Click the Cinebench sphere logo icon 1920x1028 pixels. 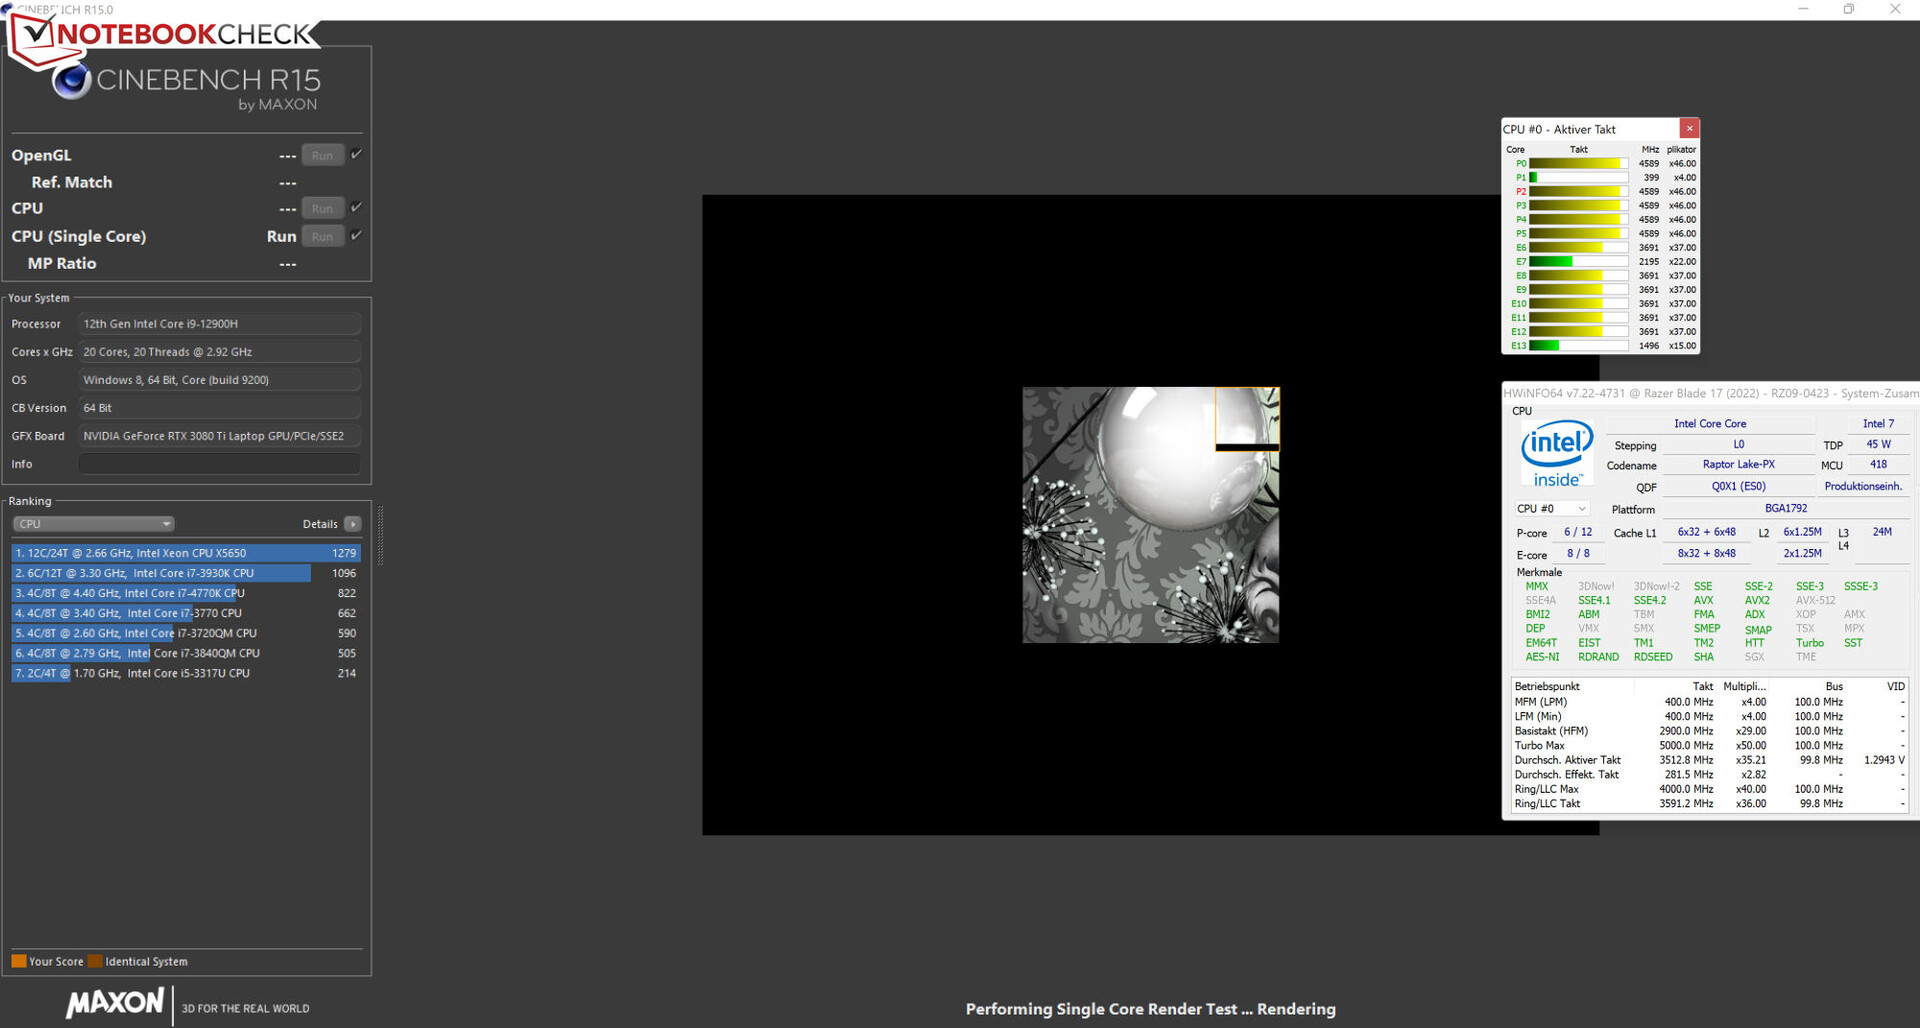72,81
